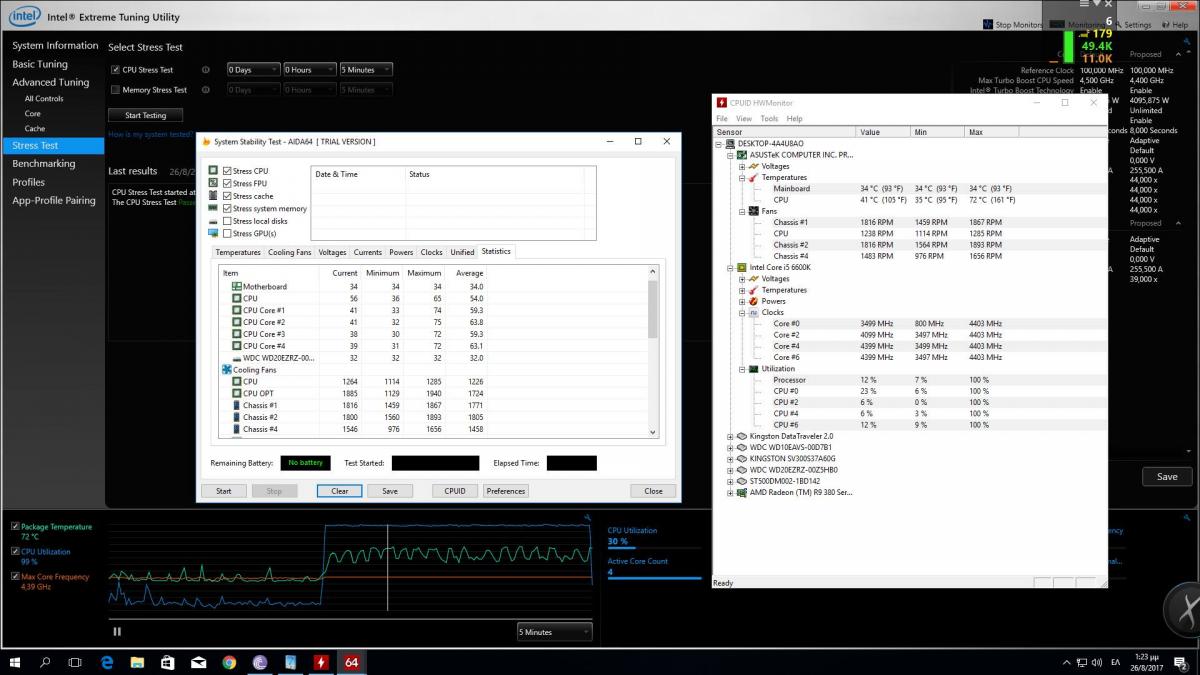The width and height of the screenshot is (1200, 675).
Task: Click the Kingston DataTraveler drive icon
Action: tap(741, 436)
